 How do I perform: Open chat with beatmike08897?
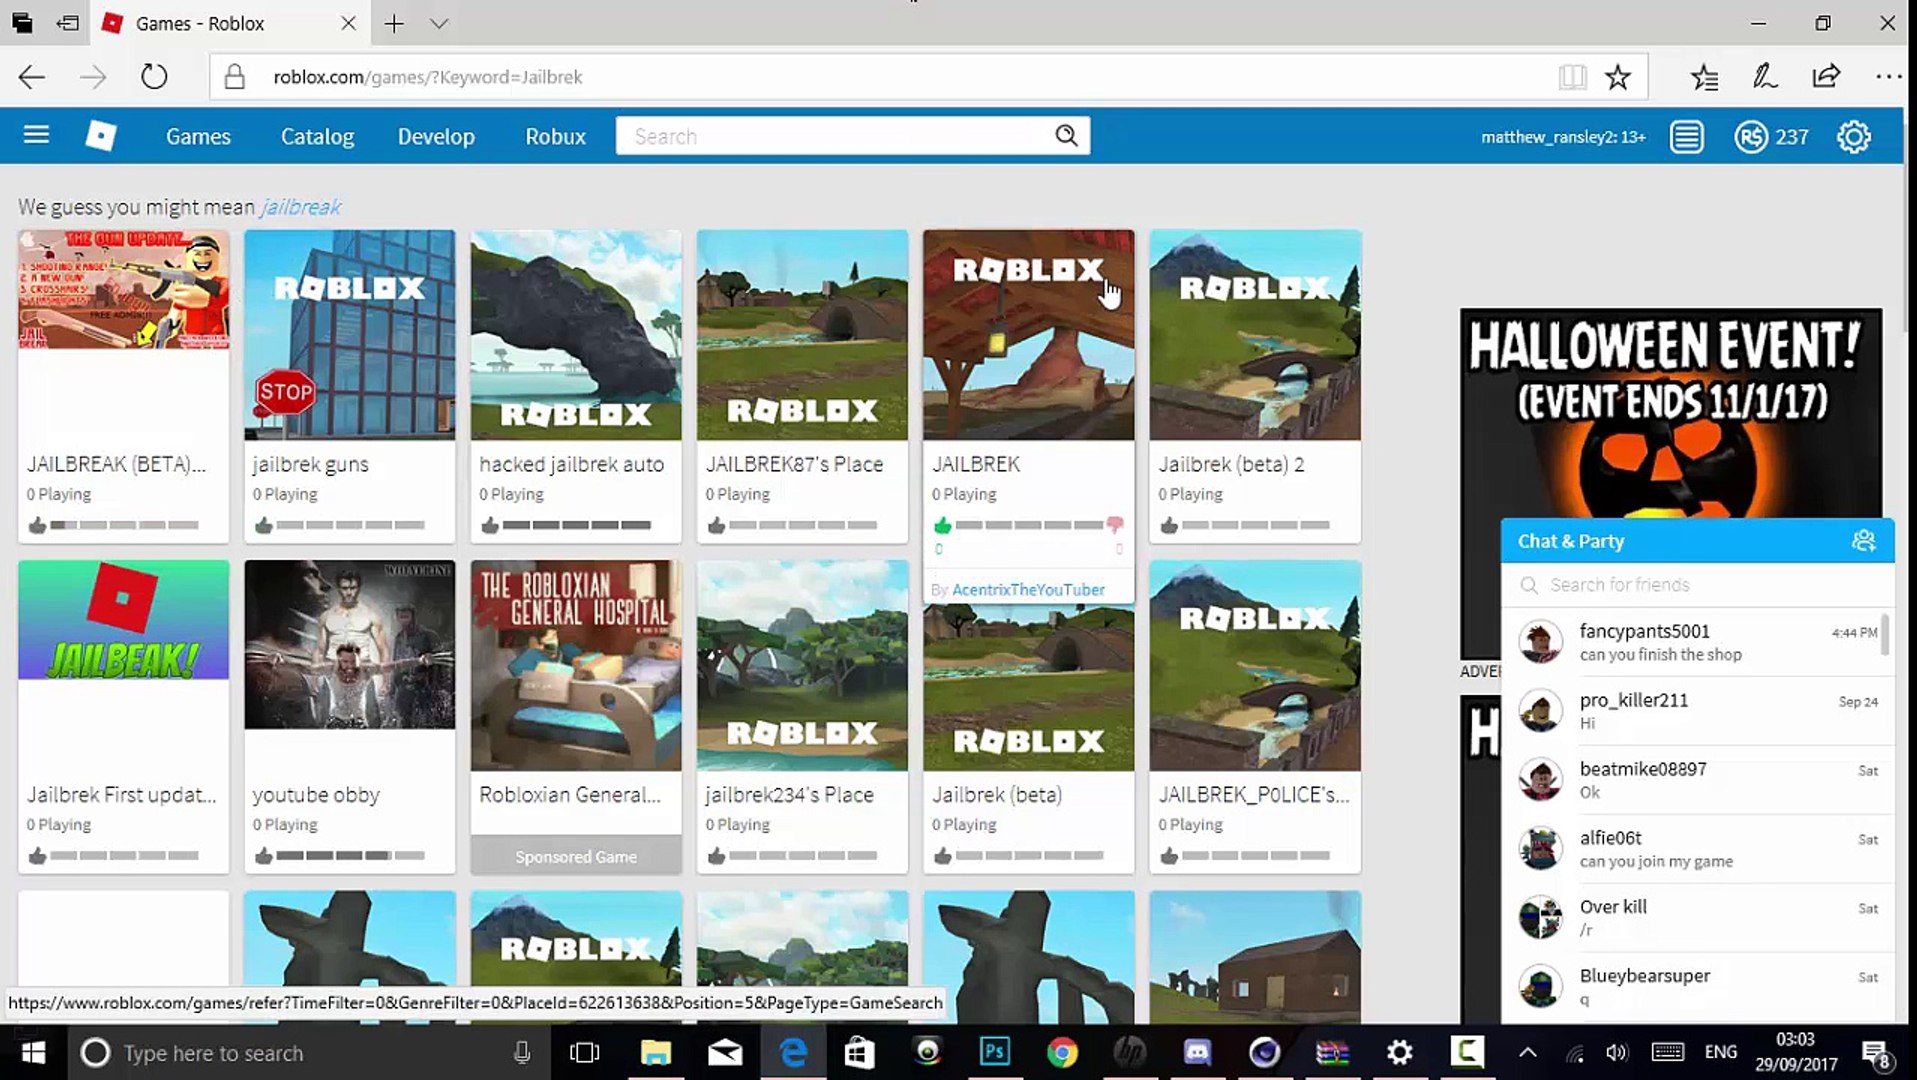[1697, 780]
